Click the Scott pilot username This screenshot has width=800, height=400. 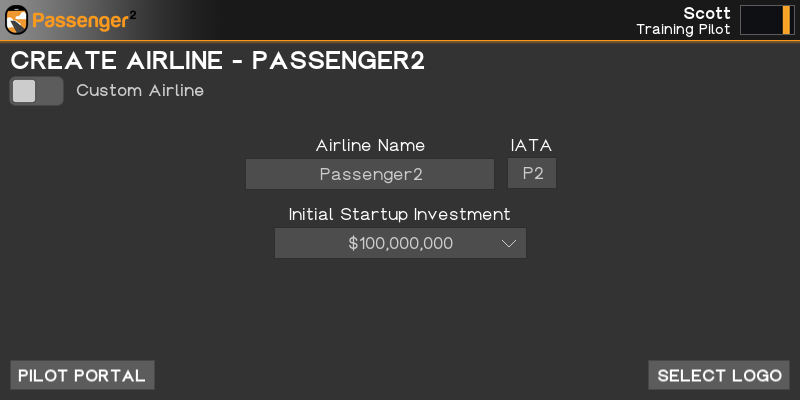(x=707, y=13)
